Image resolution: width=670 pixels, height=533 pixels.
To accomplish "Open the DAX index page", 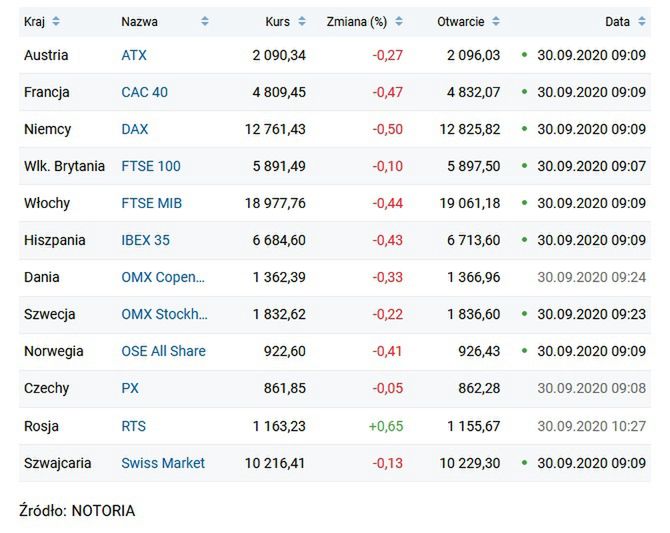I will (x=135, y=129).
